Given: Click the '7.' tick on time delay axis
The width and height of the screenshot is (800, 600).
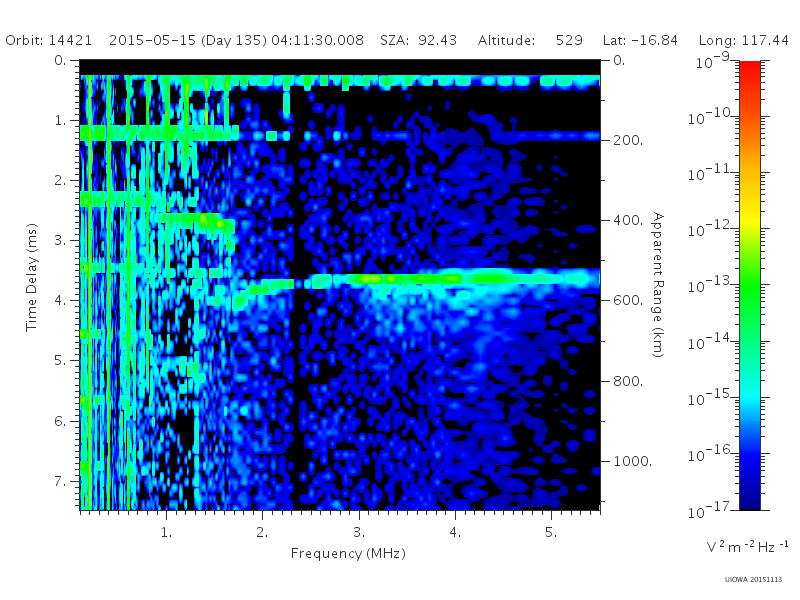Looking at the screenshot, I should tap(60, 481).
